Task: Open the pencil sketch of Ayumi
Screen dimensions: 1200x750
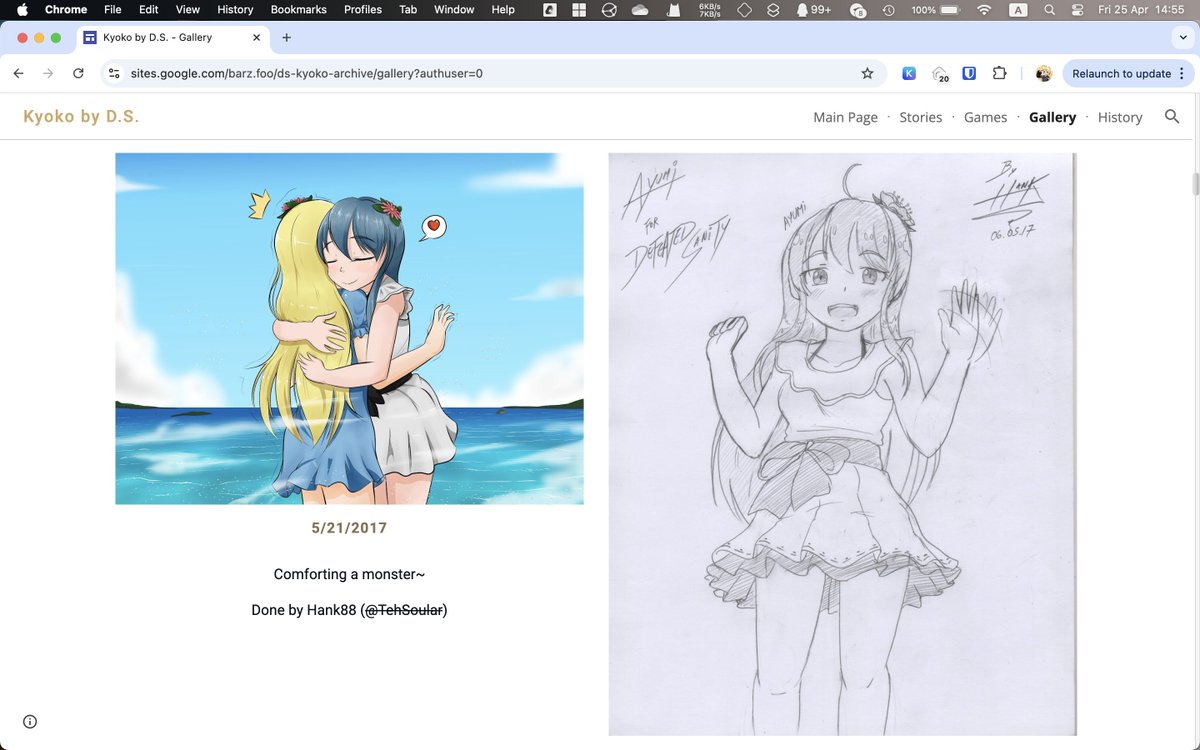Action: 842,444
